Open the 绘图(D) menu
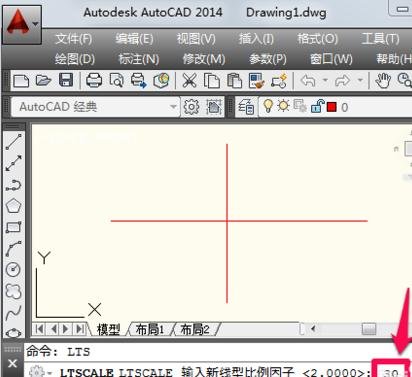 [x=75, y=59]
